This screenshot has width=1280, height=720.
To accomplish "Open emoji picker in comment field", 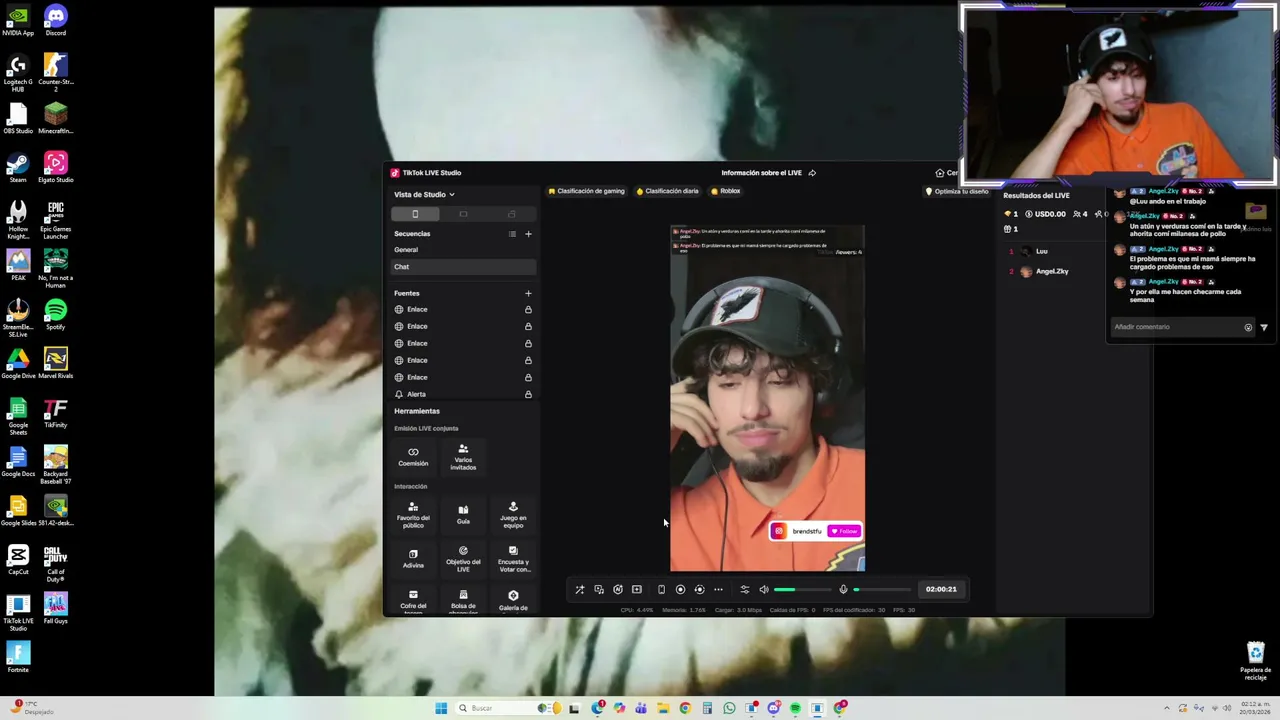I will pos(1248,327).
